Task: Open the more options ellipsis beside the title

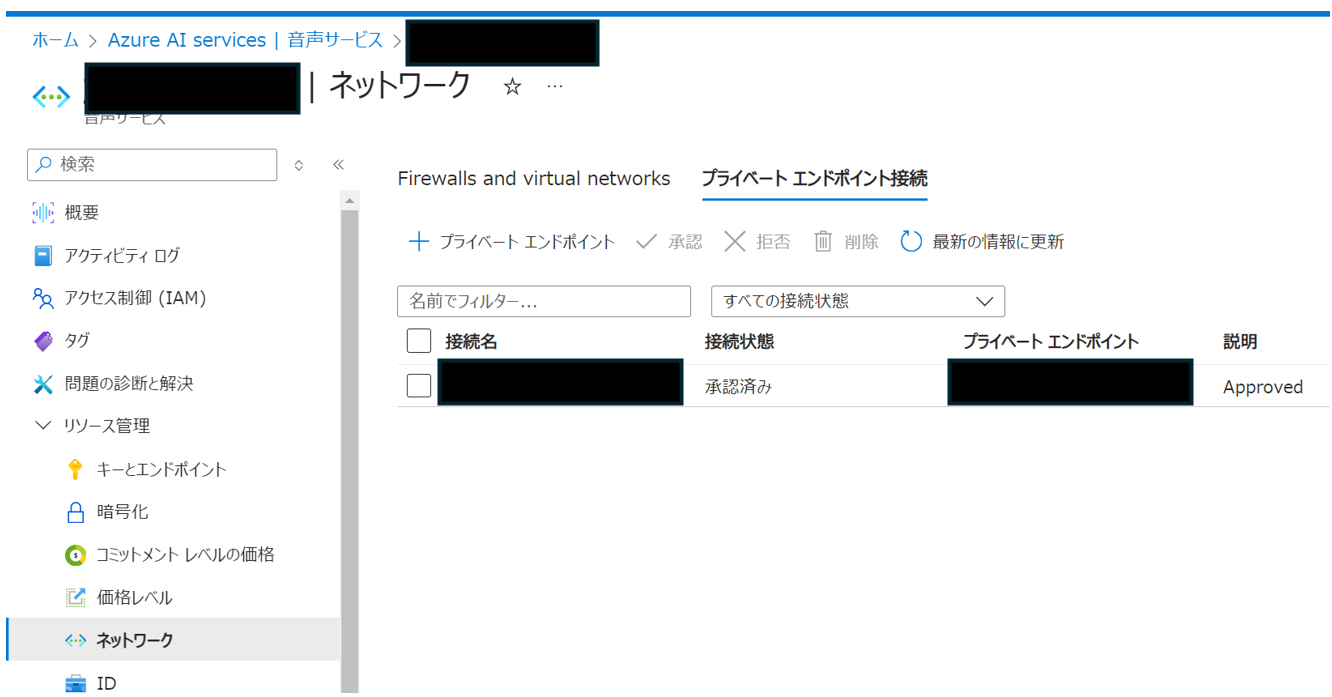Action: (x=554, y=87)
